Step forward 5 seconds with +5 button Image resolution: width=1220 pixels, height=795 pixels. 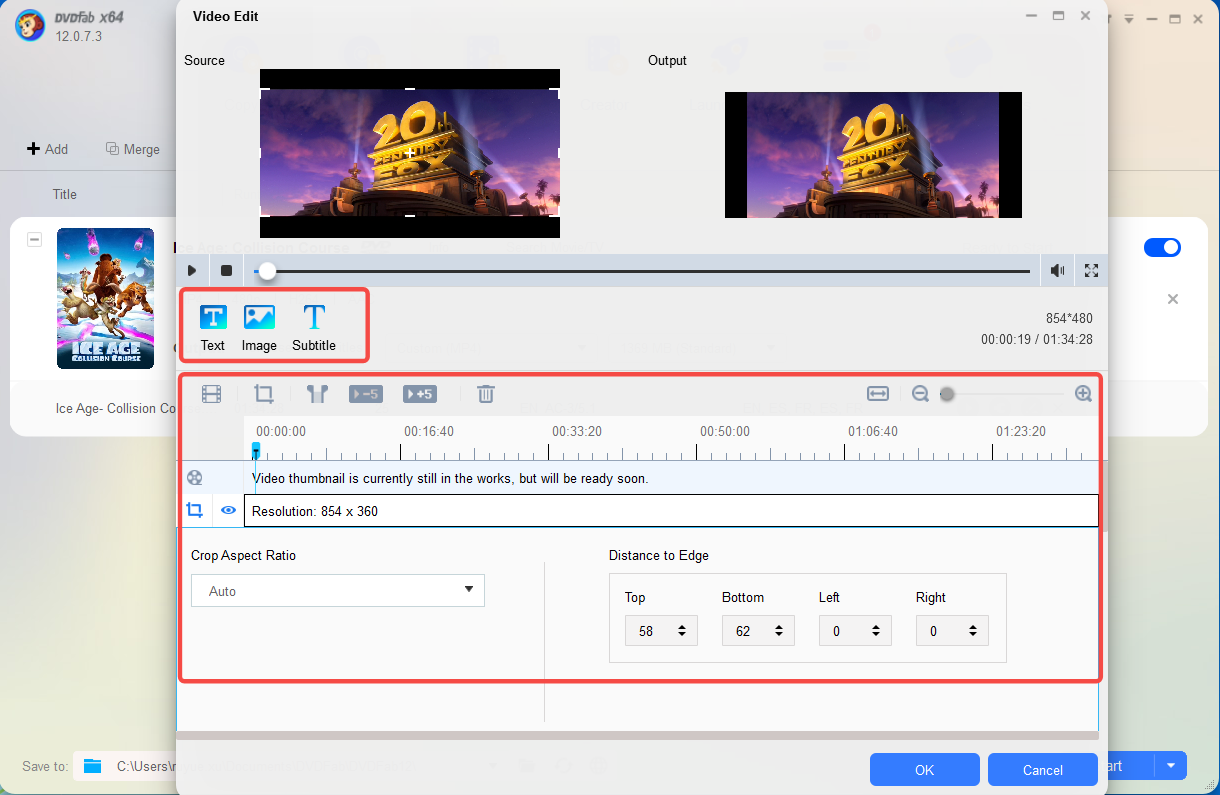click(420, 394)
